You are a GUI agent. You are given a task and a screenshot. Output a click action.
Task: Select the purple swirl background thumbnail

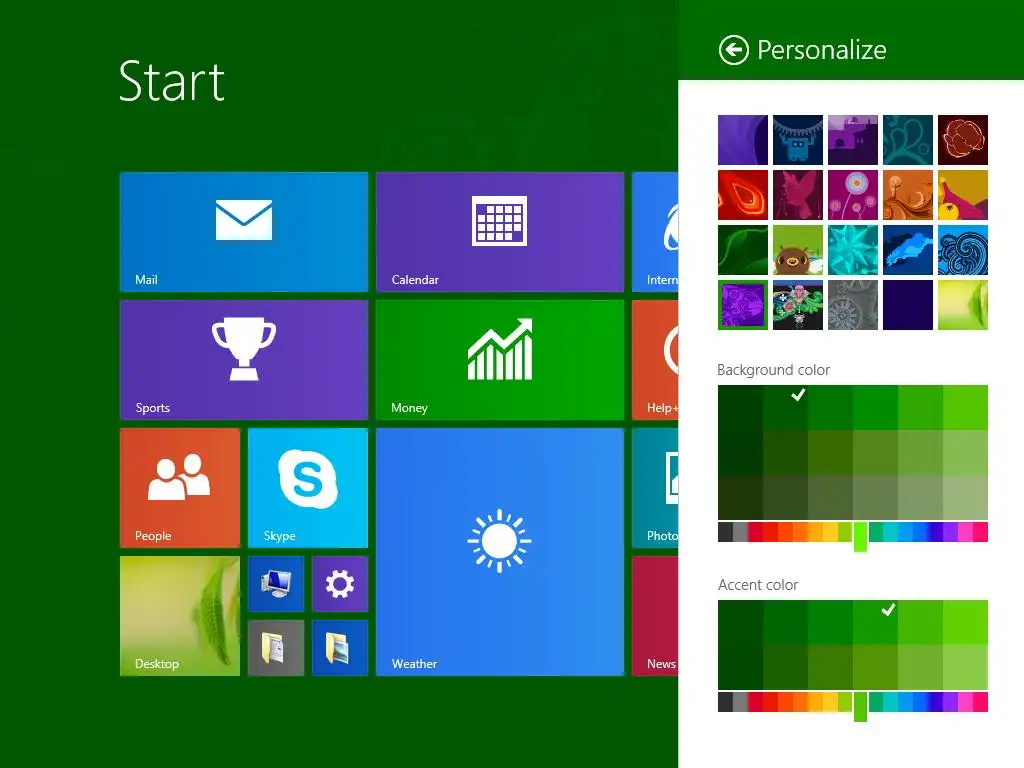743,140
